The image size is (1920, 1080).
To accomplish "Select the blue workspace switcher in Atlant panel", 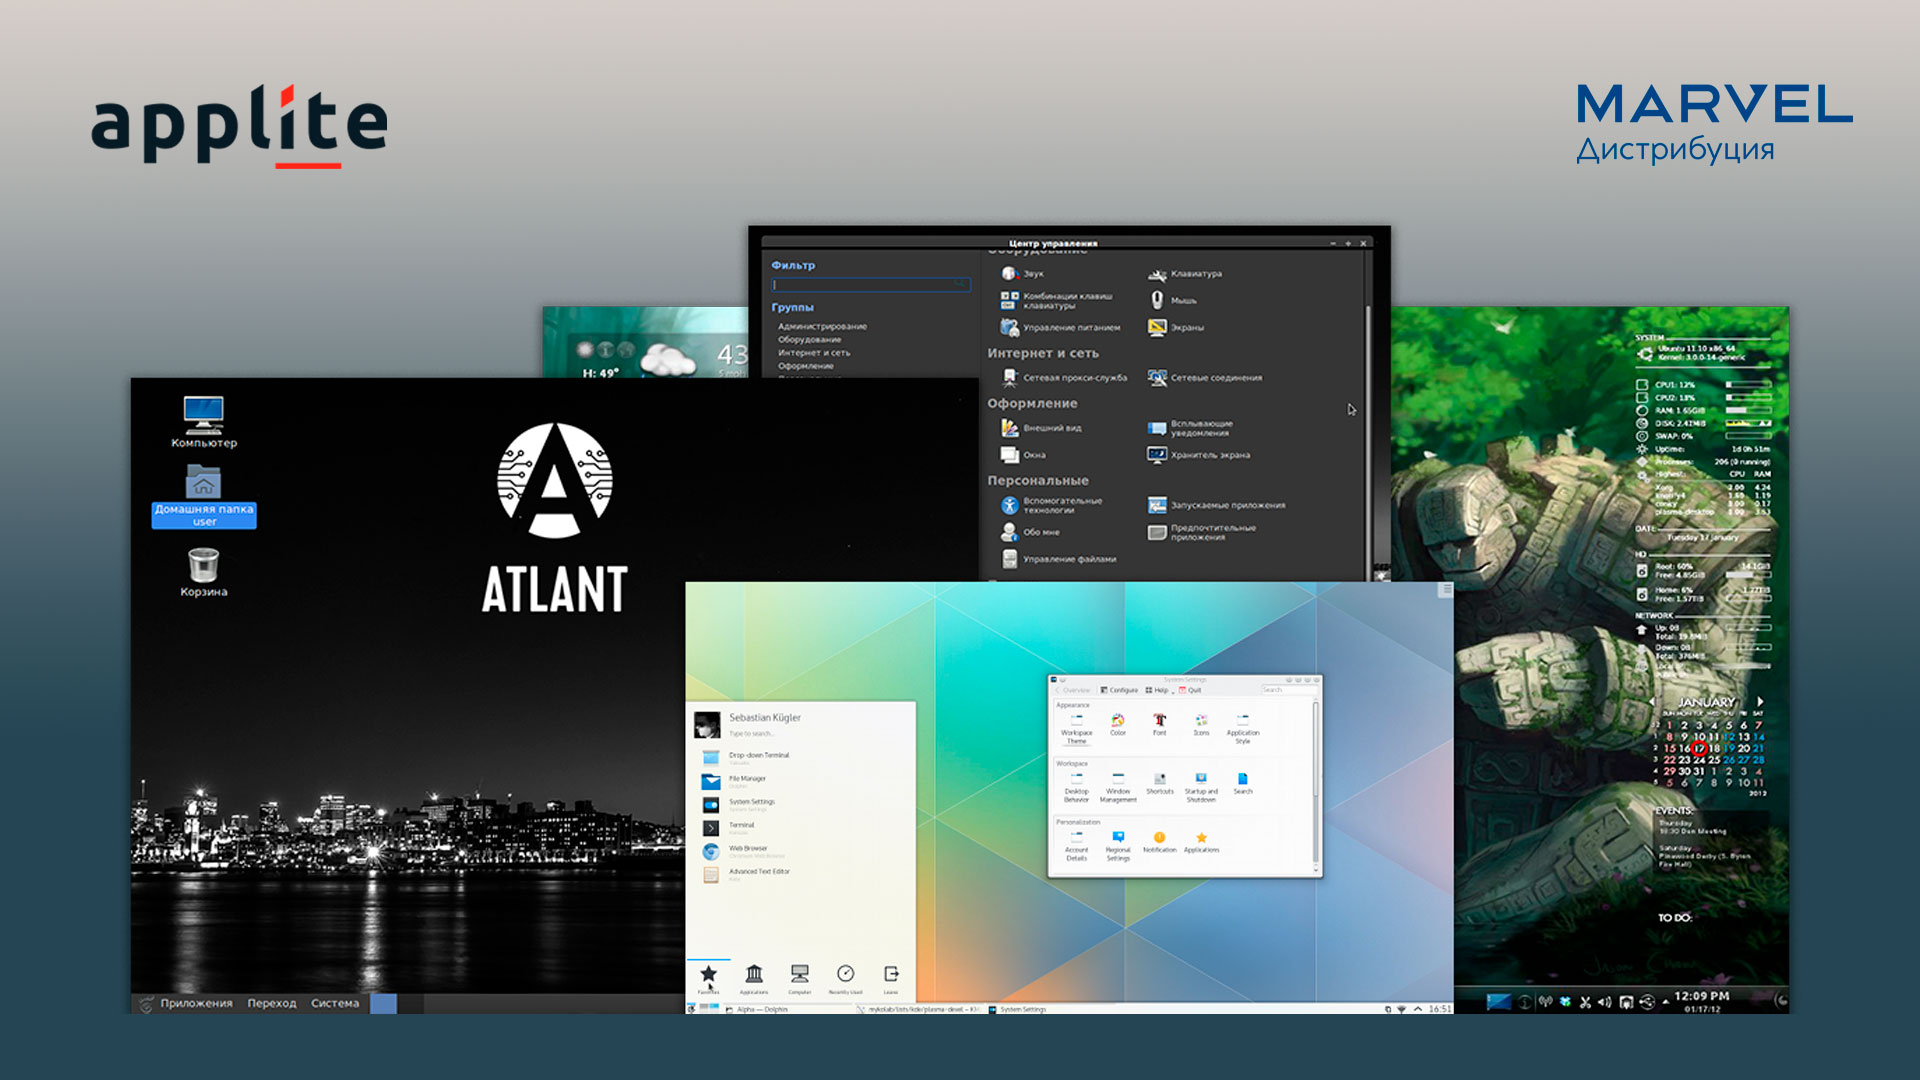I will (383, 1003).
